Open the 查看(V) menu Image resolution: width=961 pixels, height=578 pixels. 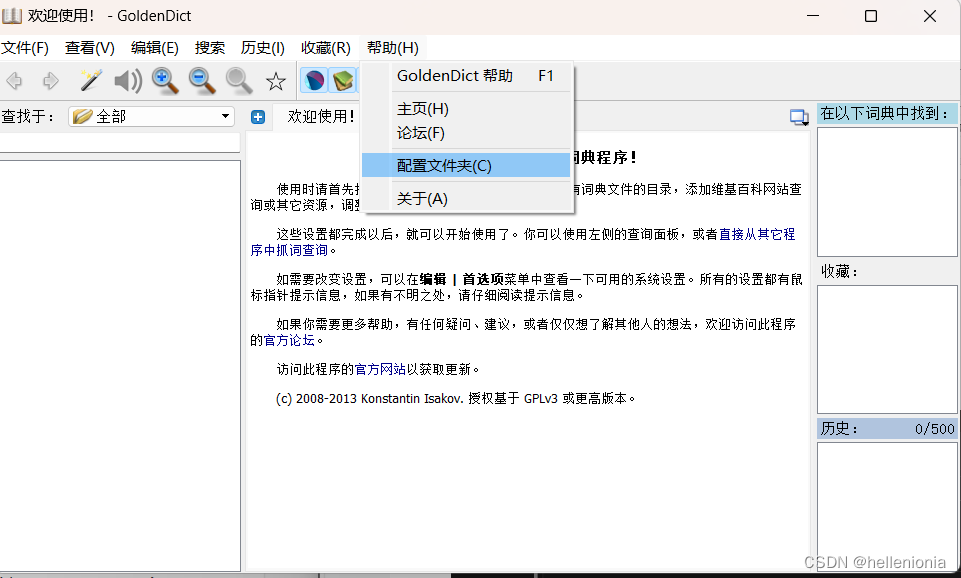click(x=89, y=48)
